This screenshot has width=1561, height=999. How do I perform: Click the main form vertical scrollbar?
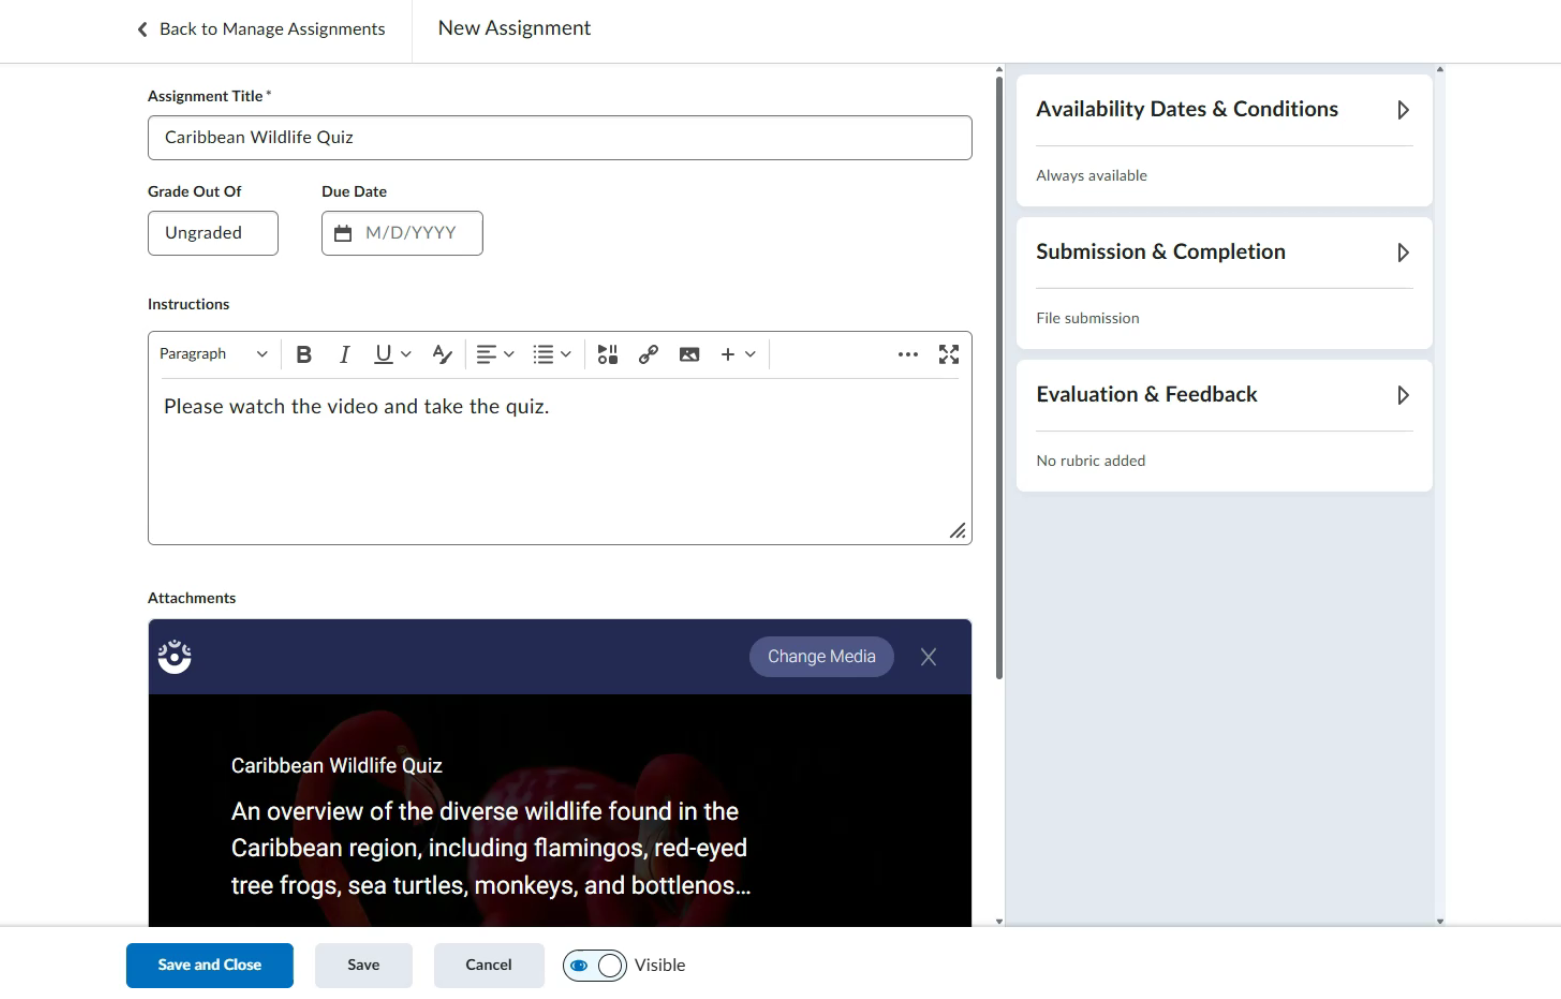coord(999,378)
